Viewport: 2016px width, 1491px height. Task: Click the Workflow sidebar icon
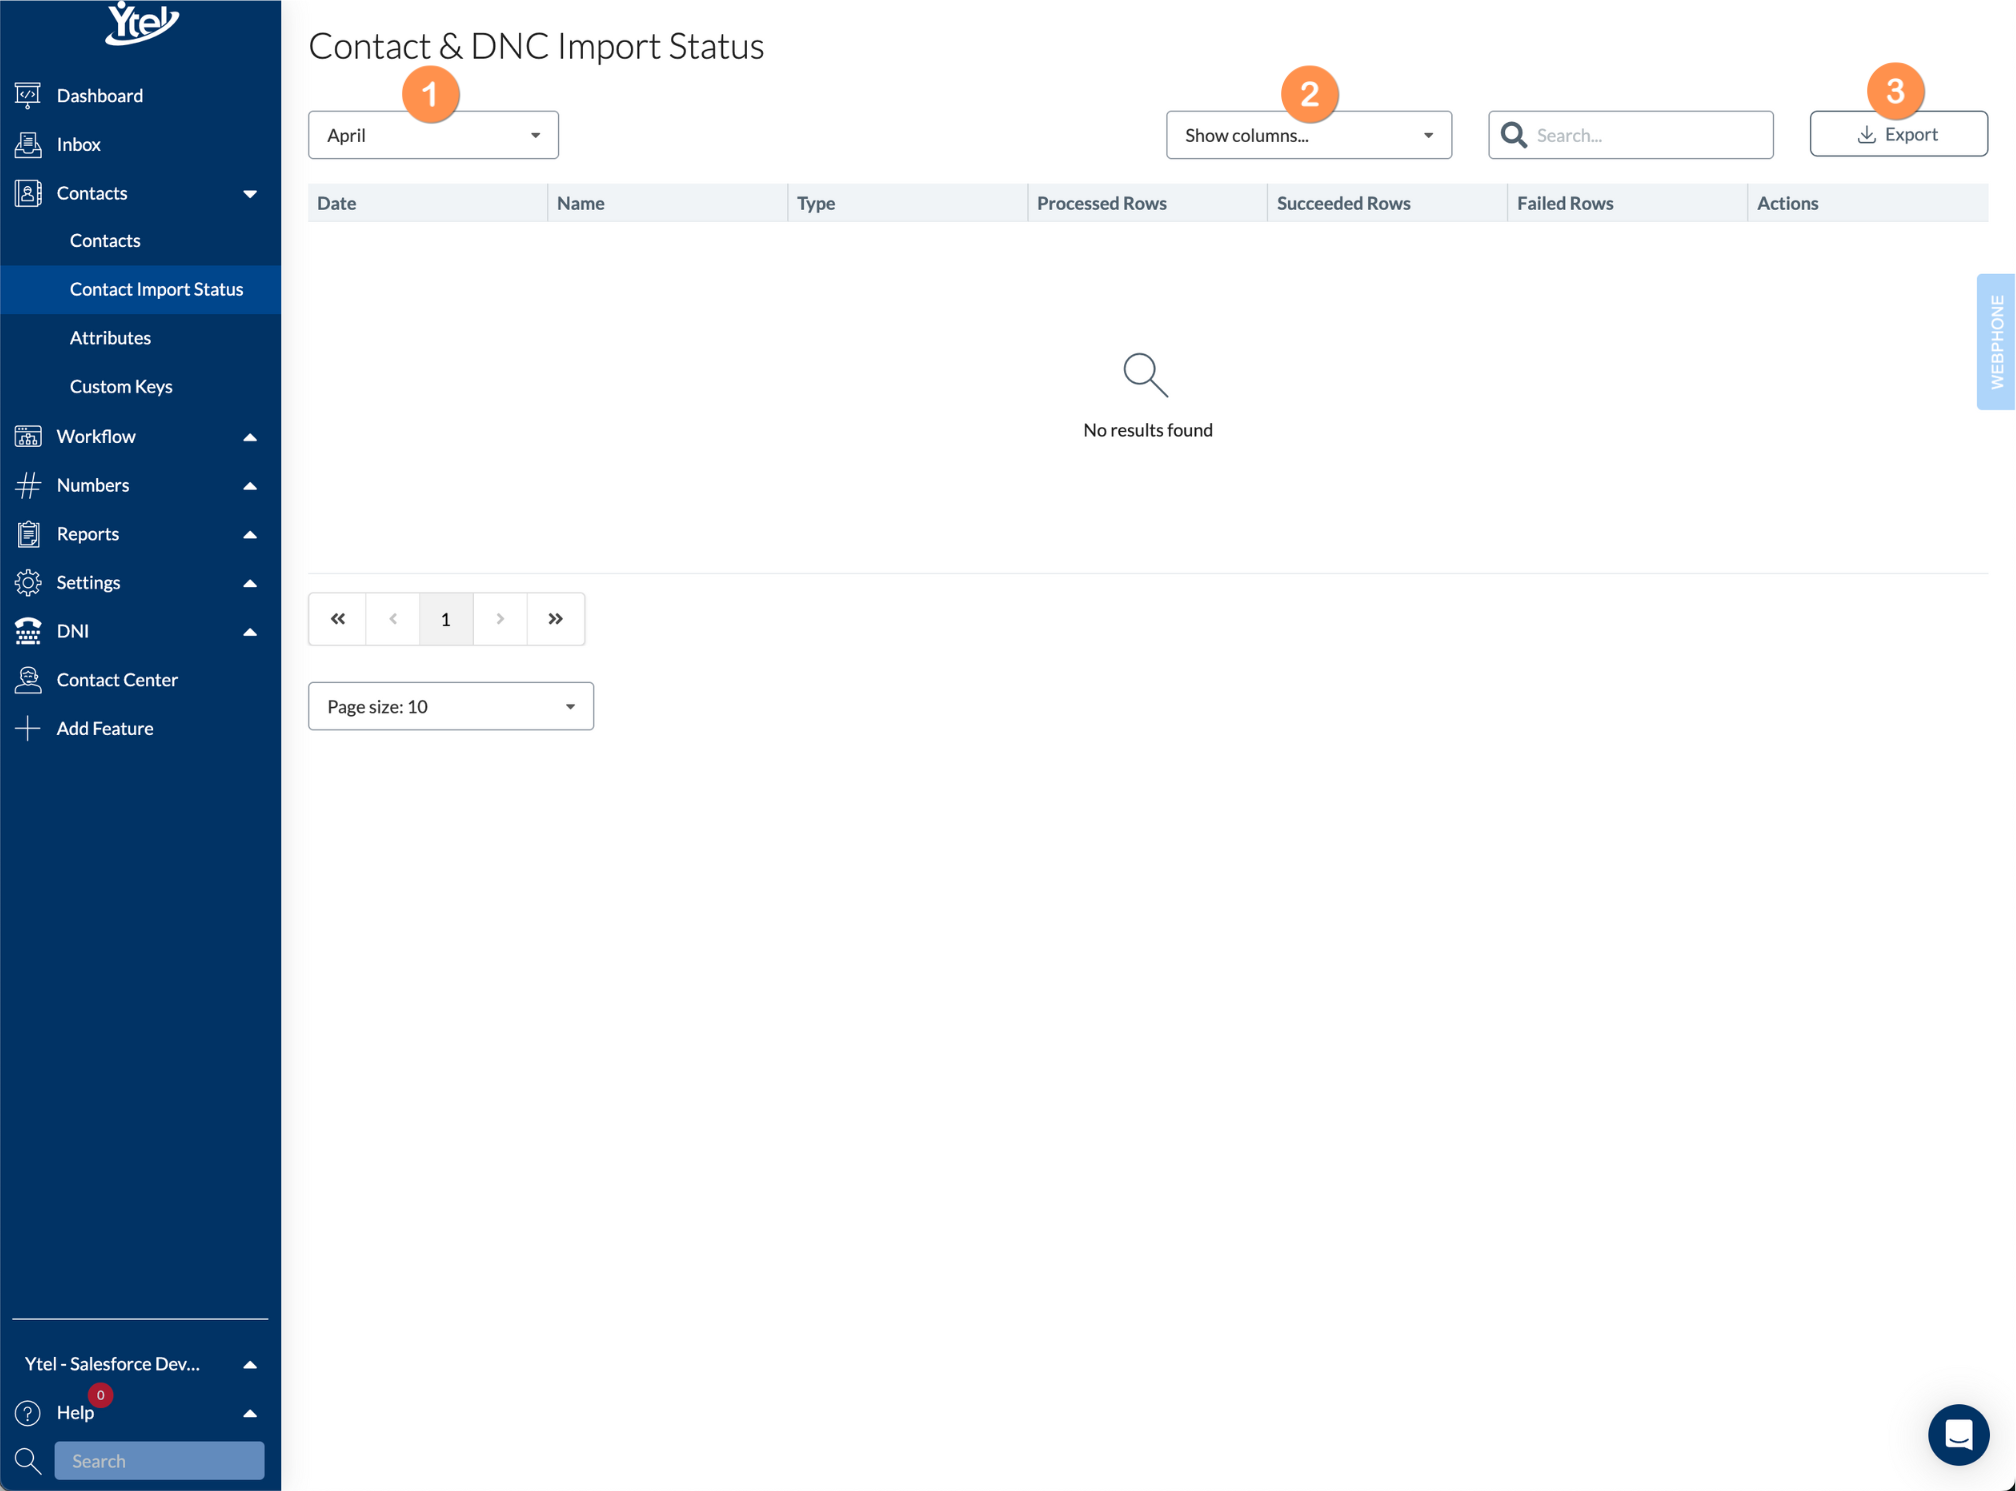click(x=28, y=436)
